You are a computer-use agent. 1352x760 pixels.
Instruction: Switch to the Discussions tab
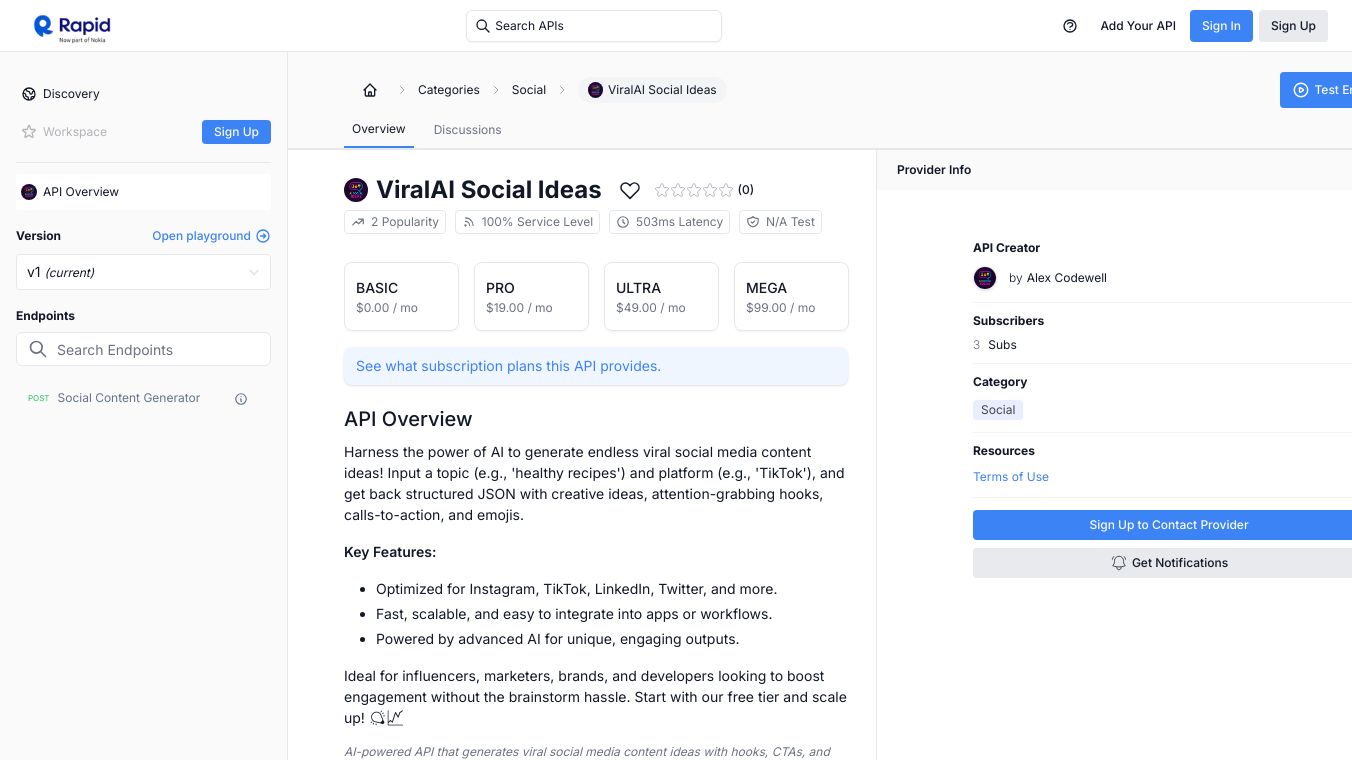(467, 130)
